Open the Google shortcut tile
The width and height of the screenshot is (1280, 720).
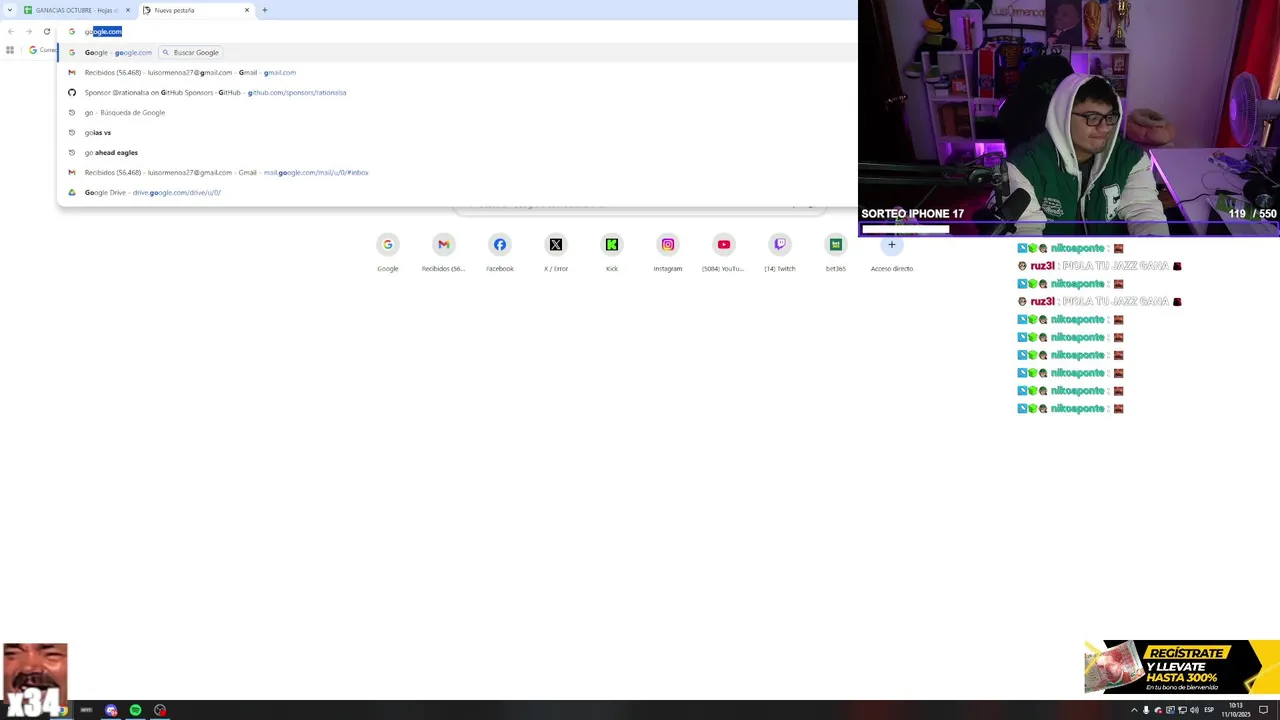tap(388, 252)
